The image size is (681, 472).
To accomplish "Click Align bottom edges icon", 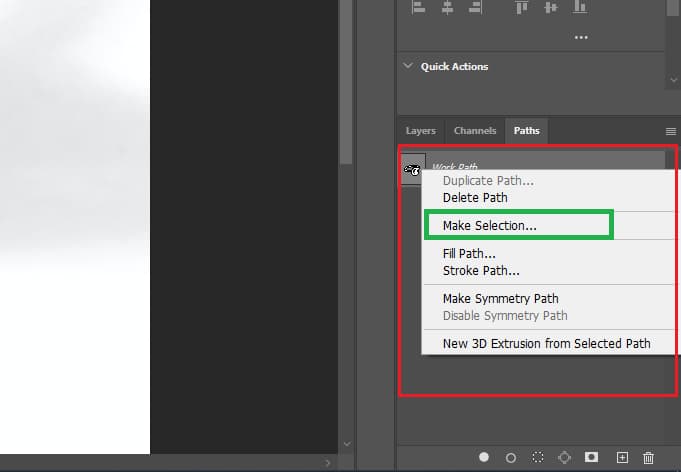I will point(580,7).
